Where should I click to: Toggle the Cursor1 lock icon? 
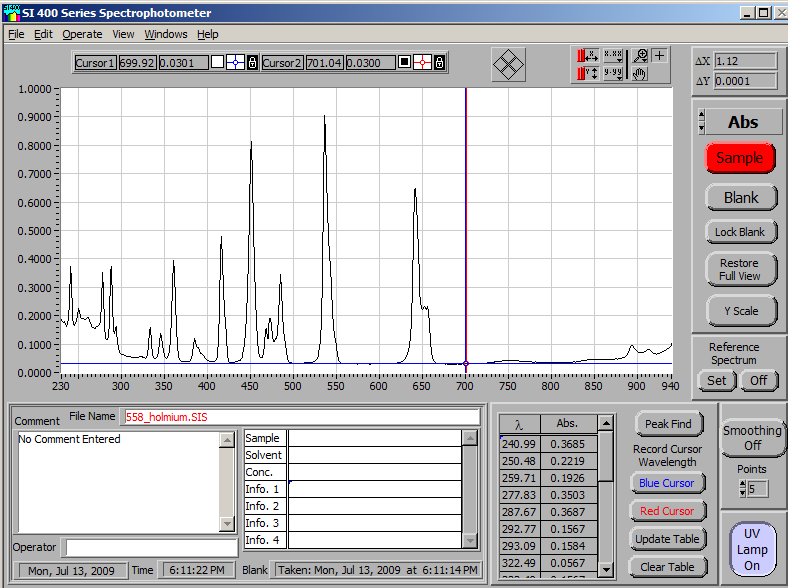252,63
